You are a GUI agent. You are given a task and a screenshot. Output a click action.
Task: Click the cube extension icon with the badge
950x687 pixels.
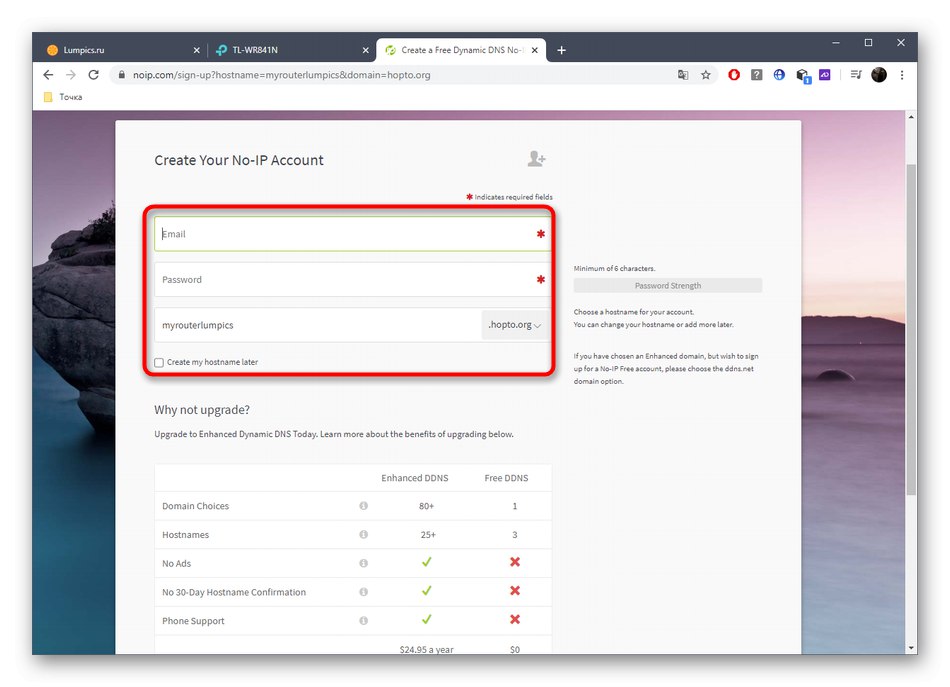(803, 75)
